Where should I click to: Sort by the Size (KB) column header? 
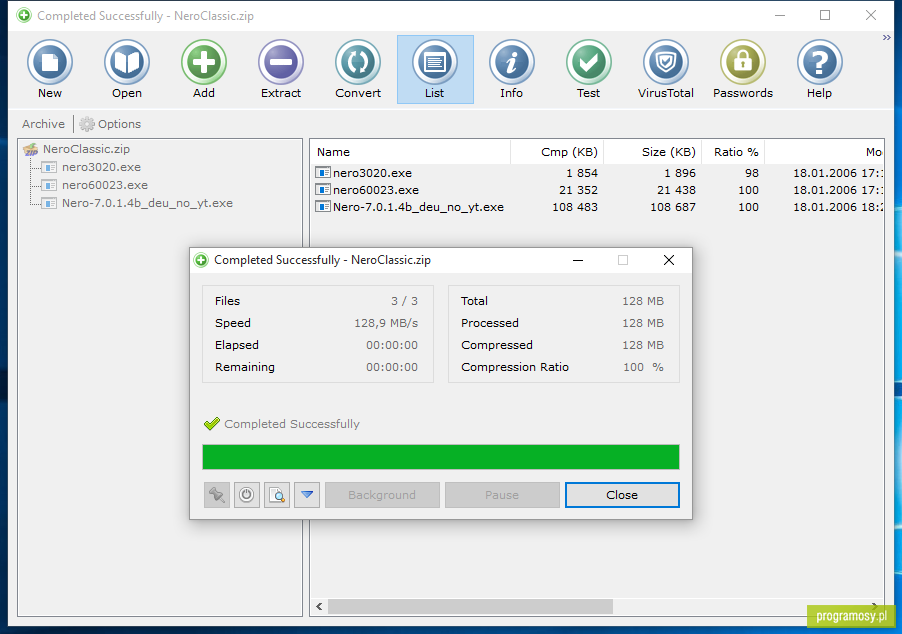pos(652,152)
